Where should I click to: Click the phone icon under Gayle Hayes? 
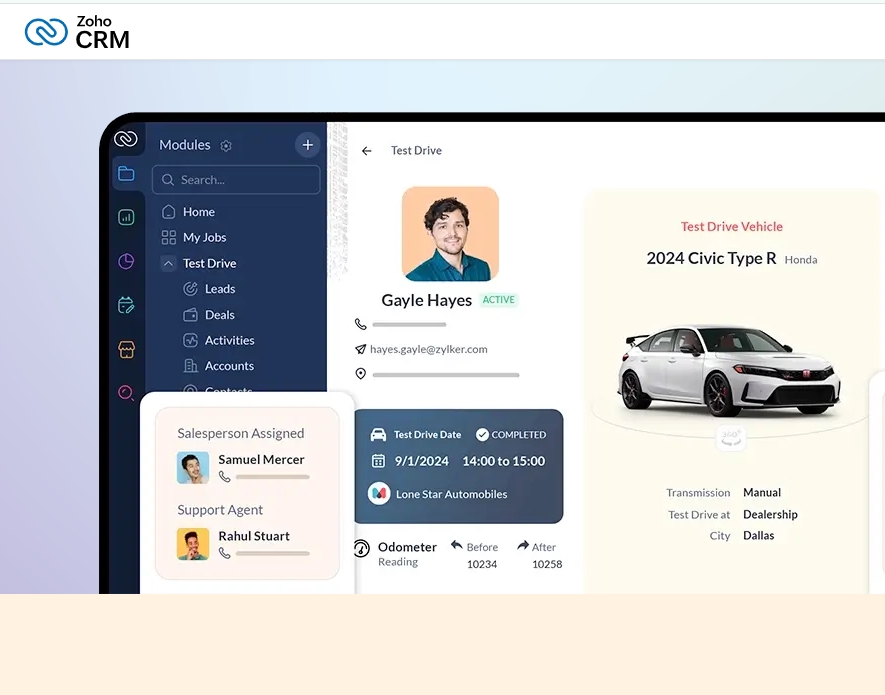(361, 324)
